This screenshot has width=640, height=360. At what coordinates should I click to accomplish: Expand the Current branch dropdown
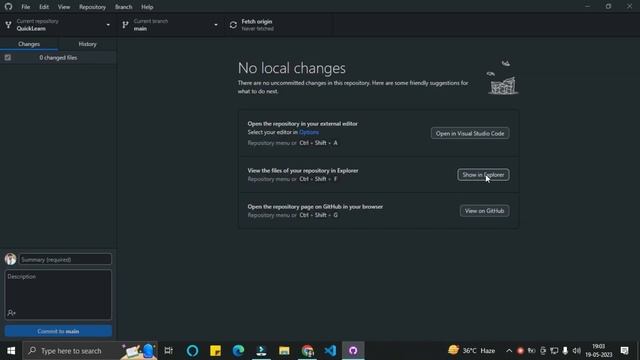pos(171,25)
